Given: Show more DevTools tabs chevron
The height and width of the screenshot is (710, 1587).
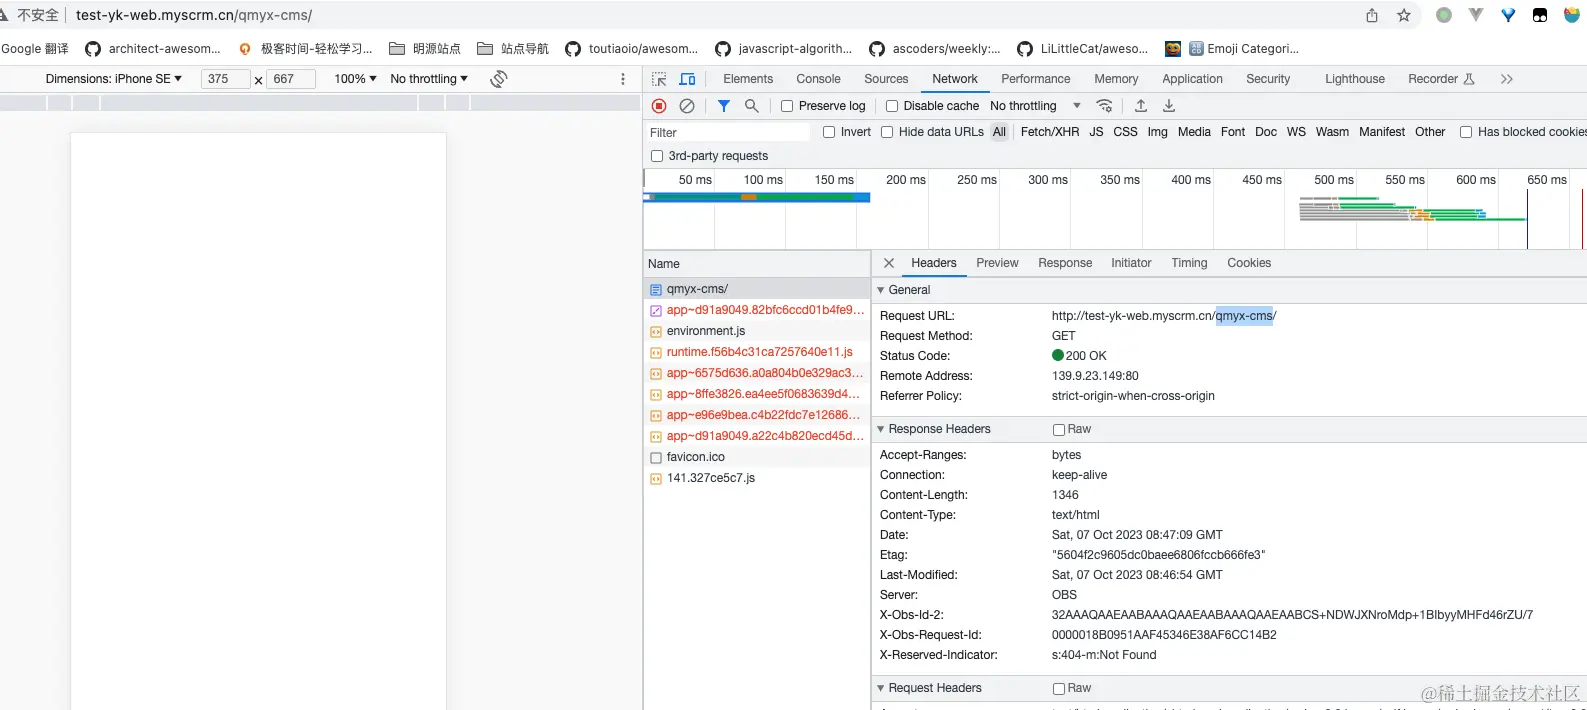Looking at the screenshot, I should tap(1507, 79).
